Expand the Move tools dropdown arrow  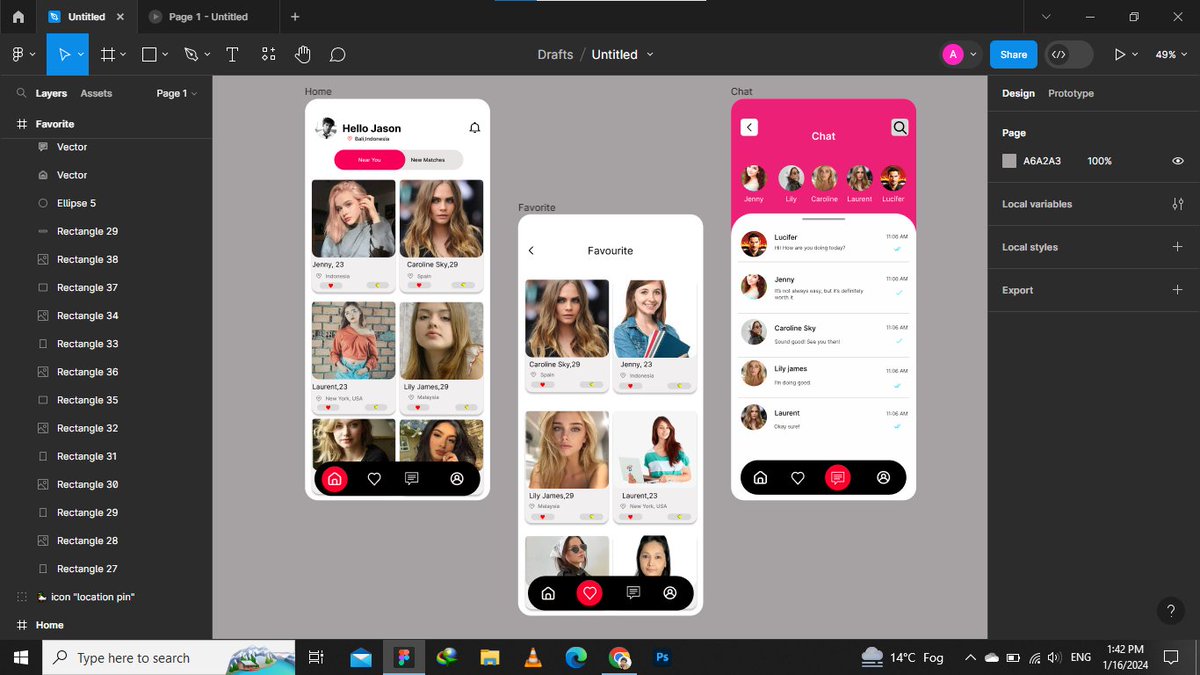click(x=79, y=55)
